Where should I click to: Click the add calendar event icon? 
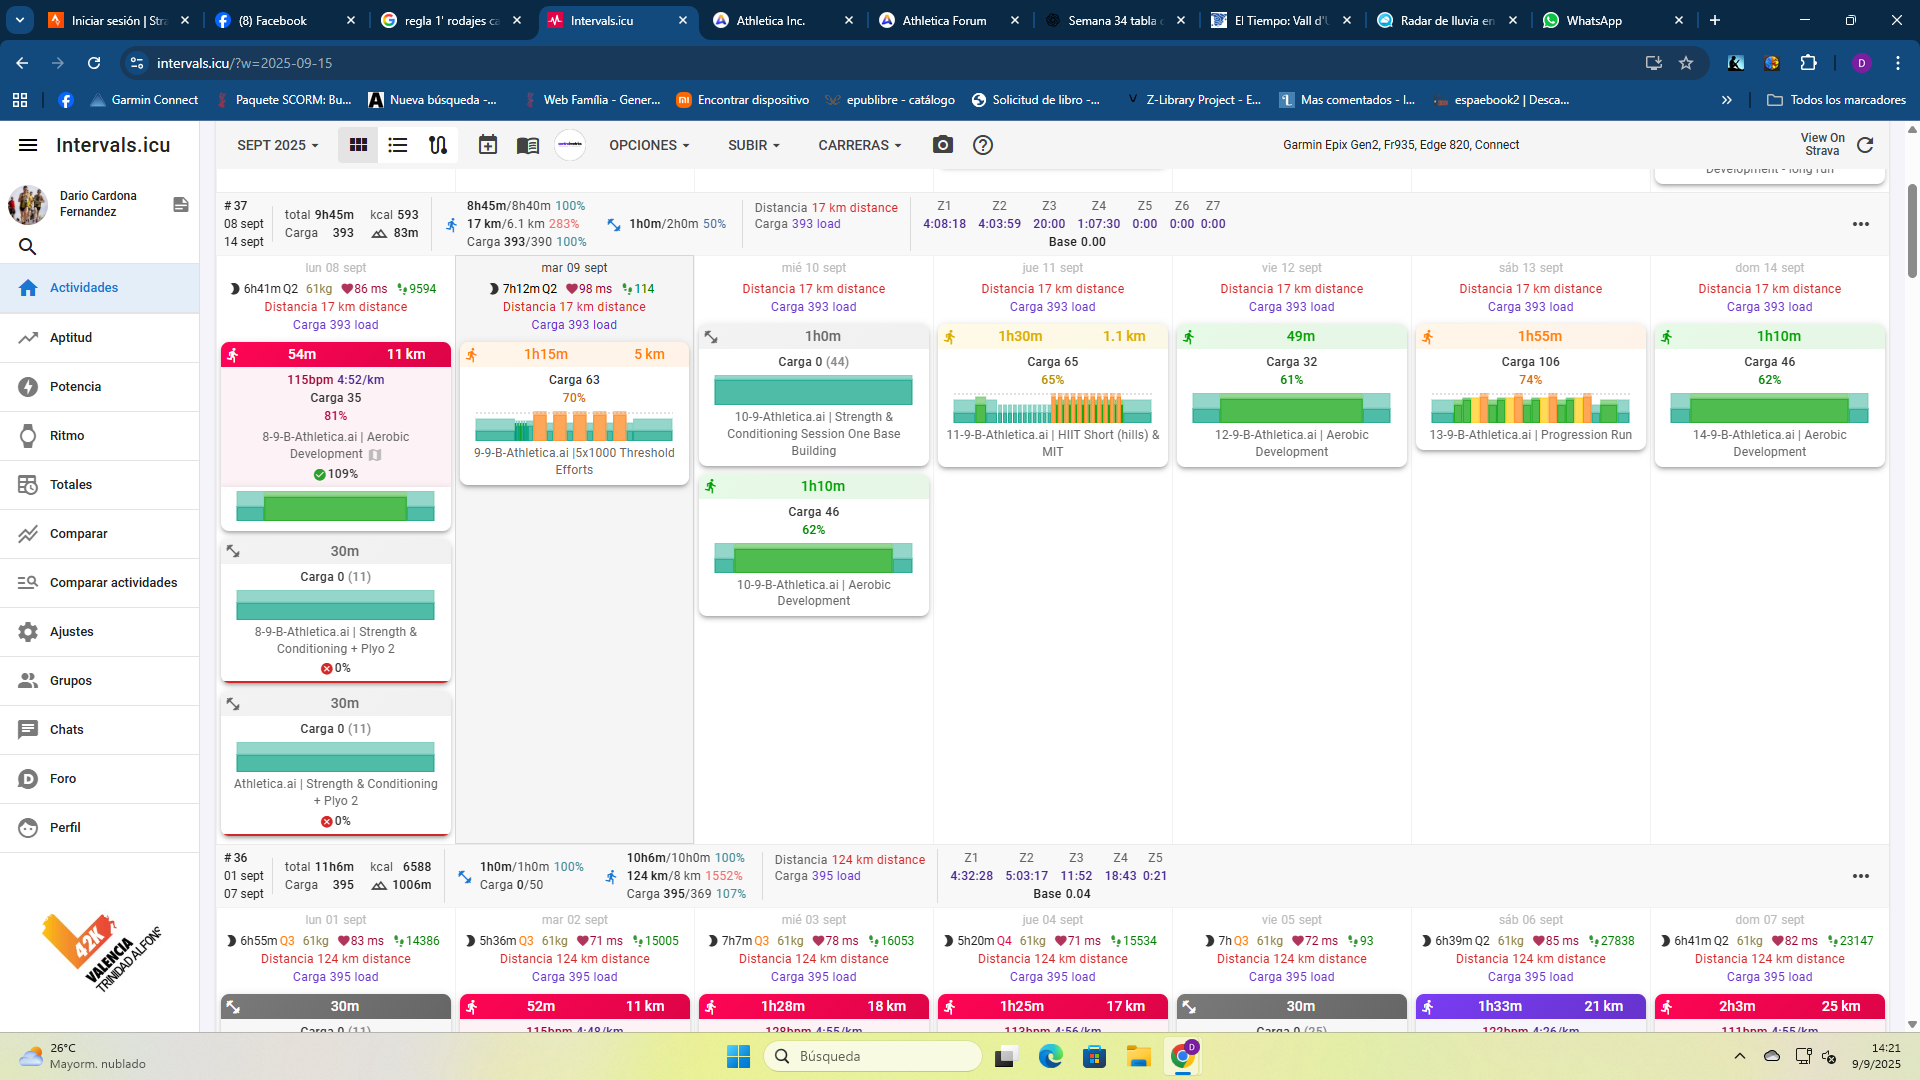(488, 145)
